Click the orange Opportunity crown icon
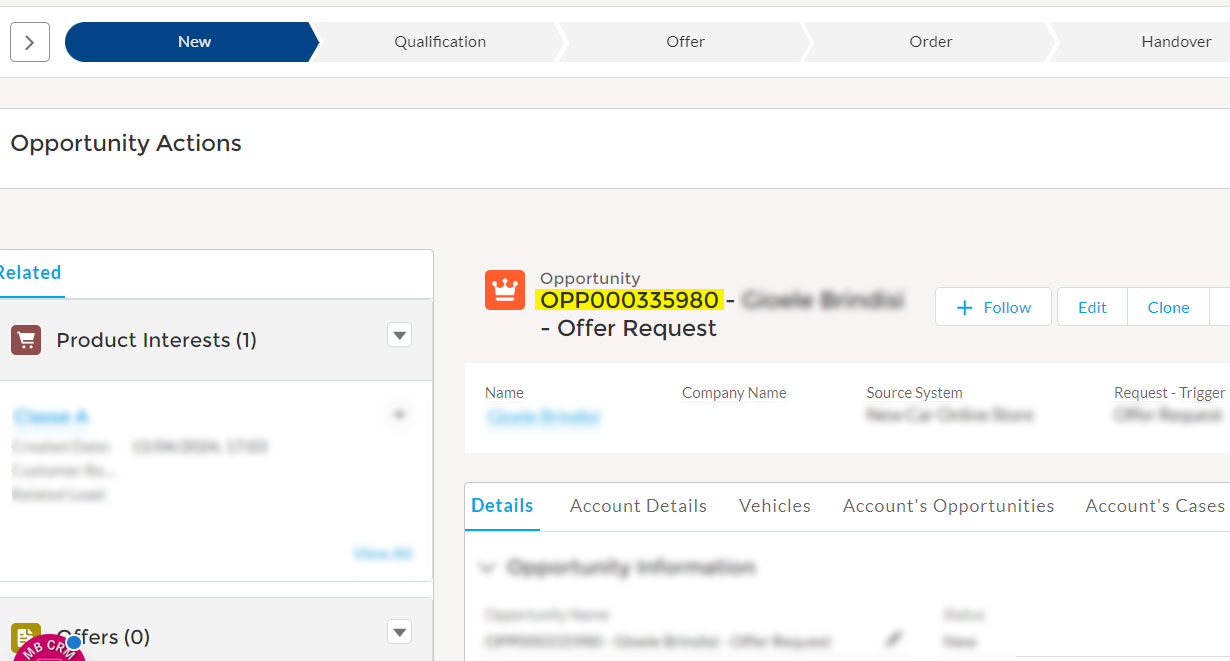The height and width of the screenshot is (661, 1230). pyautogui.click(x=505, y=290)
